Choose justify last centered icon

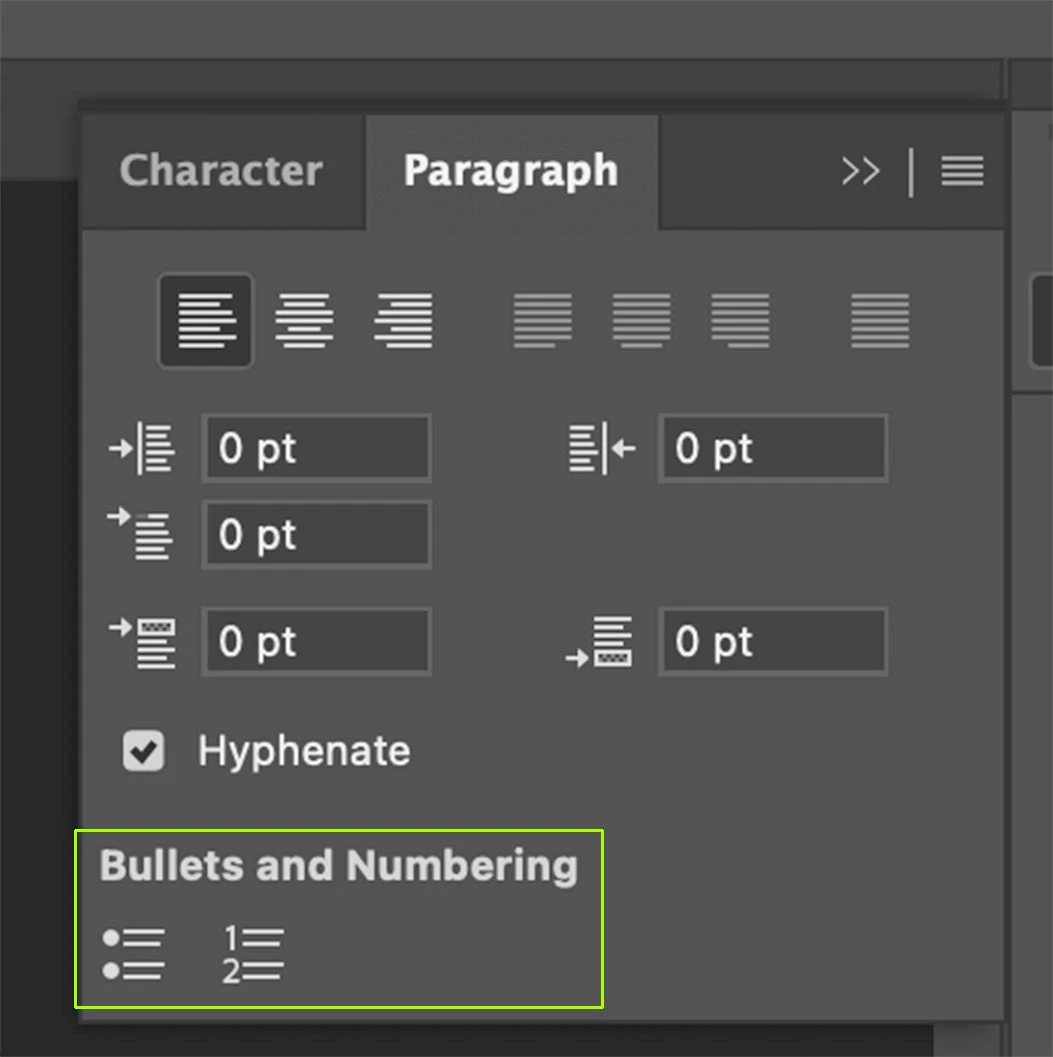(x=641, y=321)
